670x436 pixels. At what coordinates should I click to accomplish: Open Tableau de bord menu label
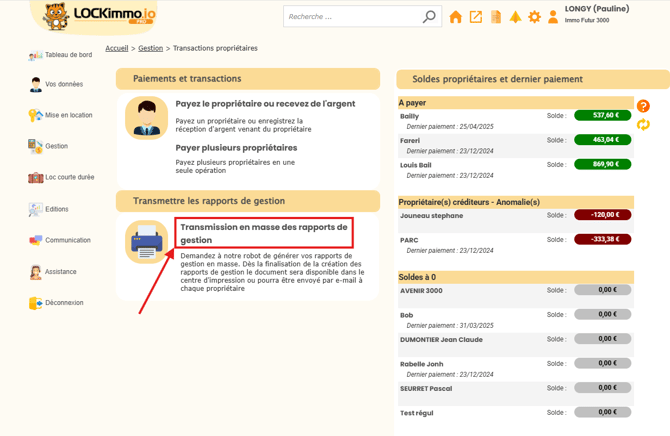(68, 55)
